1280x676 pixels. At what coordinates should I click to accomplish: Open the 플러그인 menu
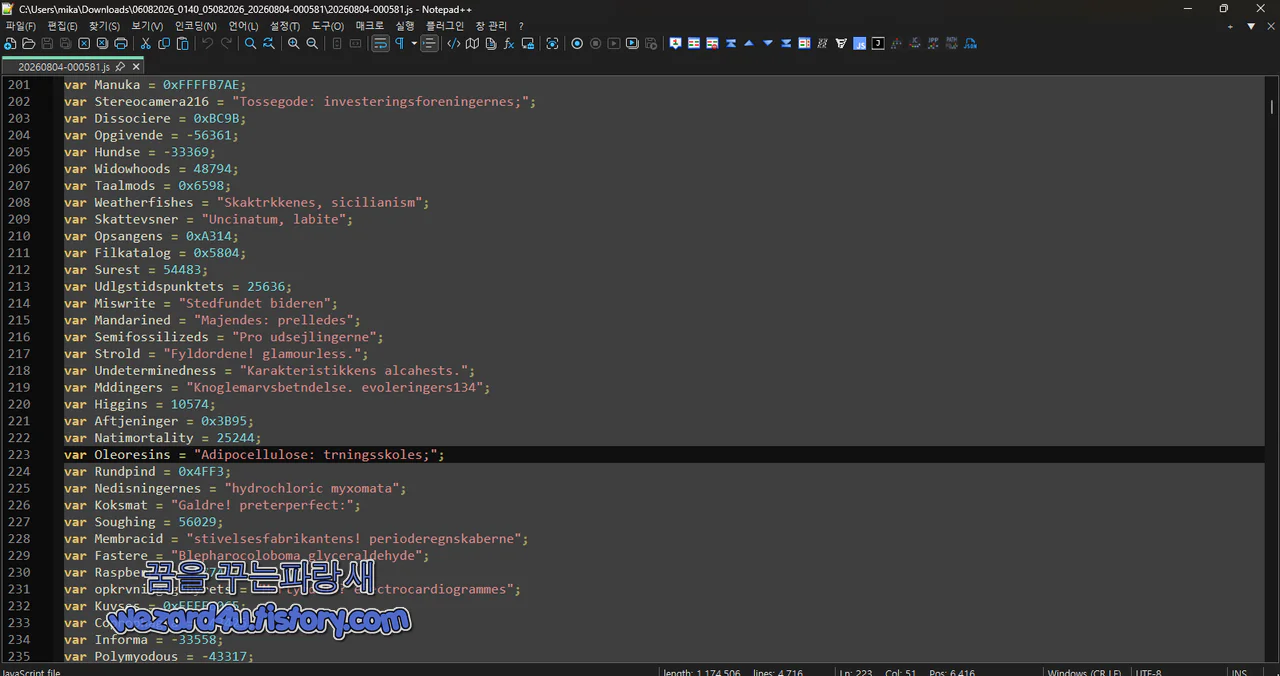445,26
